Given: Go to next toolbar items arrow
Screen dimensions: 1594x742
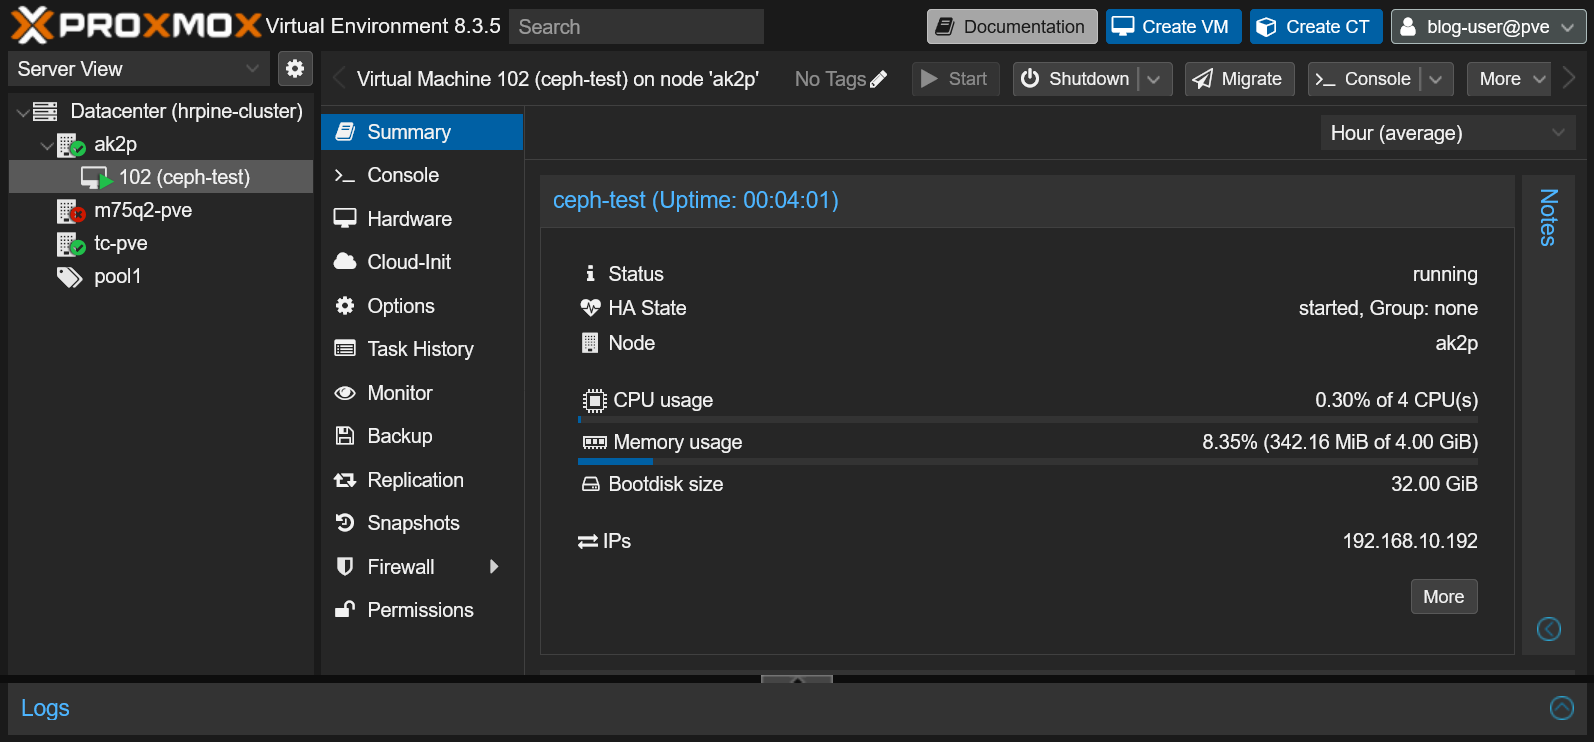Looking at the screenshot, I should tap(1568, 78).
